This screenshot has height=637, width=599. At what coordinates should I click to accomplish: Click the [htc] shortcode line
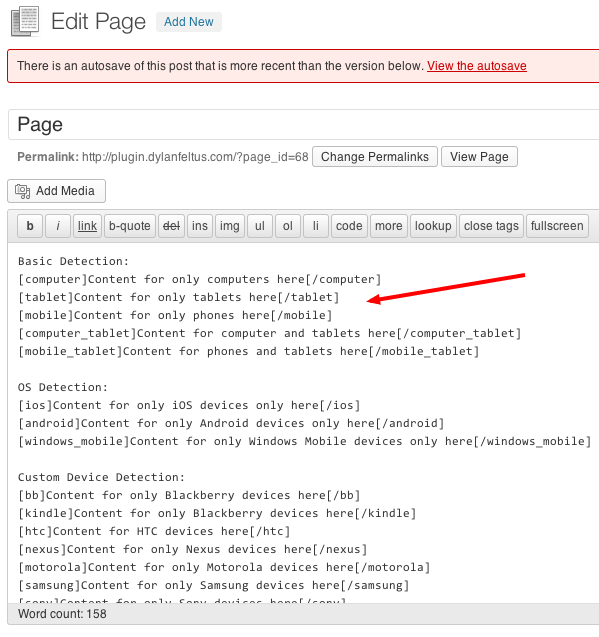coord(154,531)
